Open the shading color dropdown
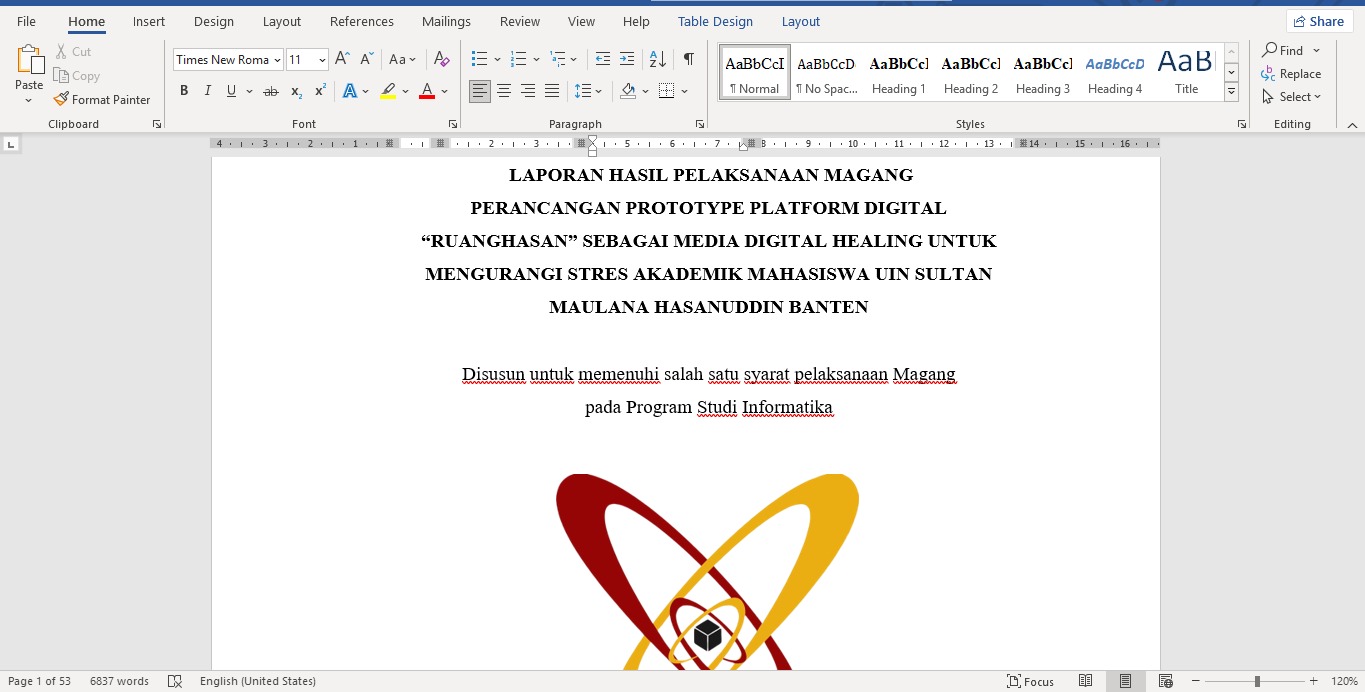1365x692 pixels. pyautogui.click(x=645, y=91)
